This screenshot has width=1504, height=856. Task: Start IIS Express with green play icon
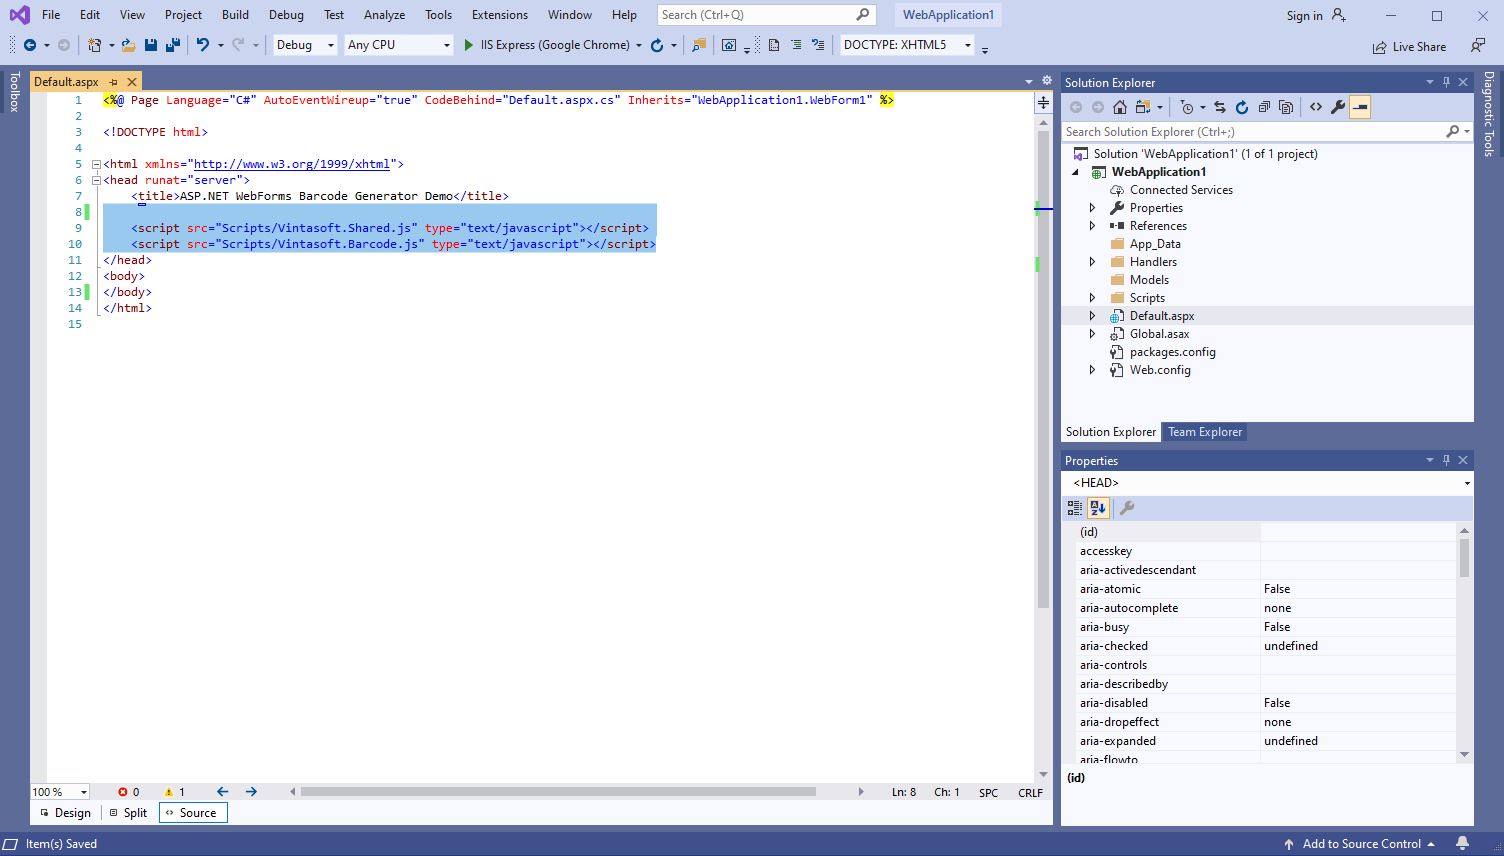(468, 45)
